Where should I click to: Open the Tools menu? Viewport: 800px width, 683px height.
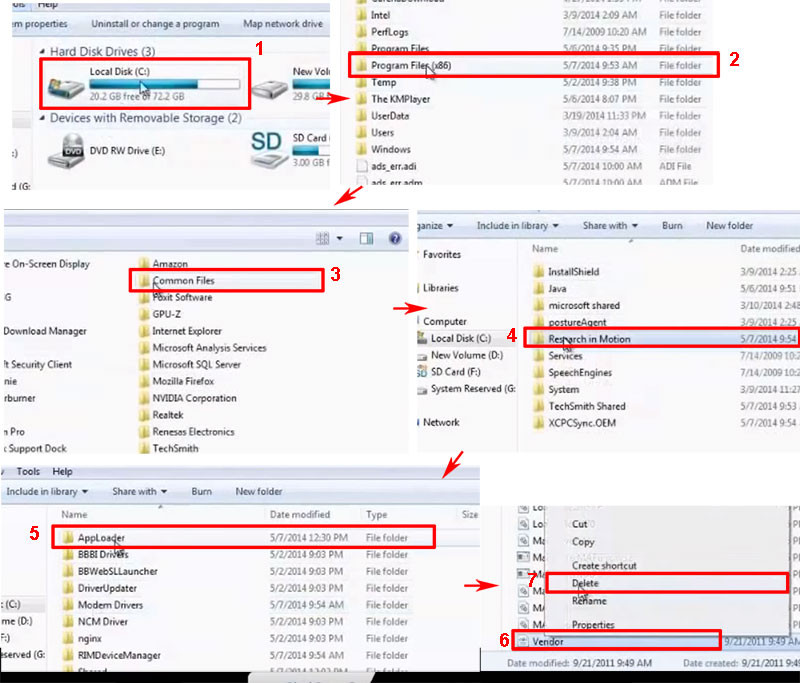27,471
